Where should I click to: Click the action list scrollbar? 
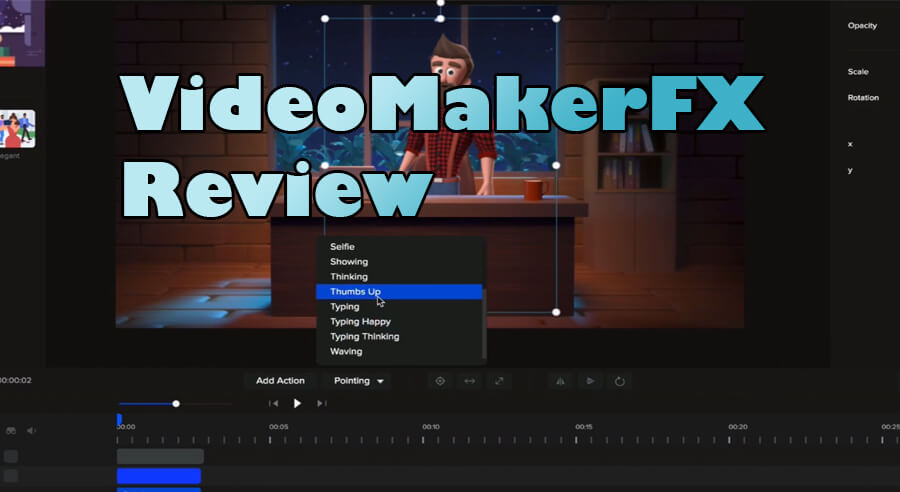[485, 324]
